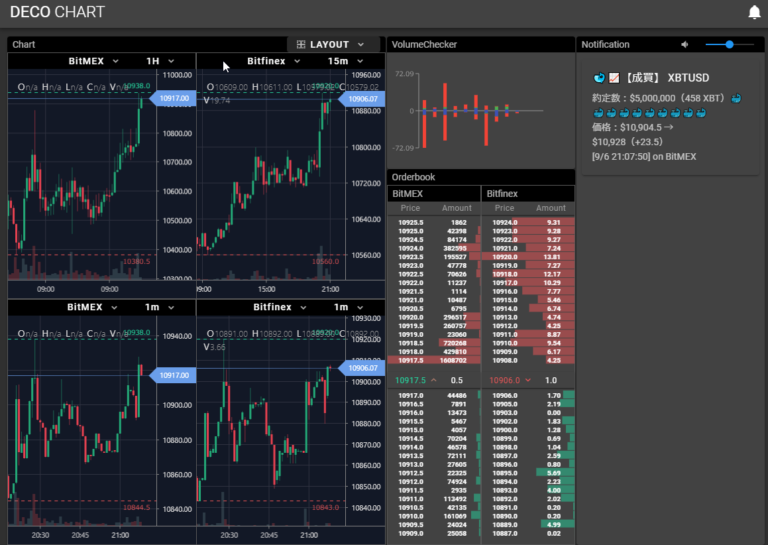Click the notification bell icon
This screenshot has height=545, width=768.
[754, 13]
